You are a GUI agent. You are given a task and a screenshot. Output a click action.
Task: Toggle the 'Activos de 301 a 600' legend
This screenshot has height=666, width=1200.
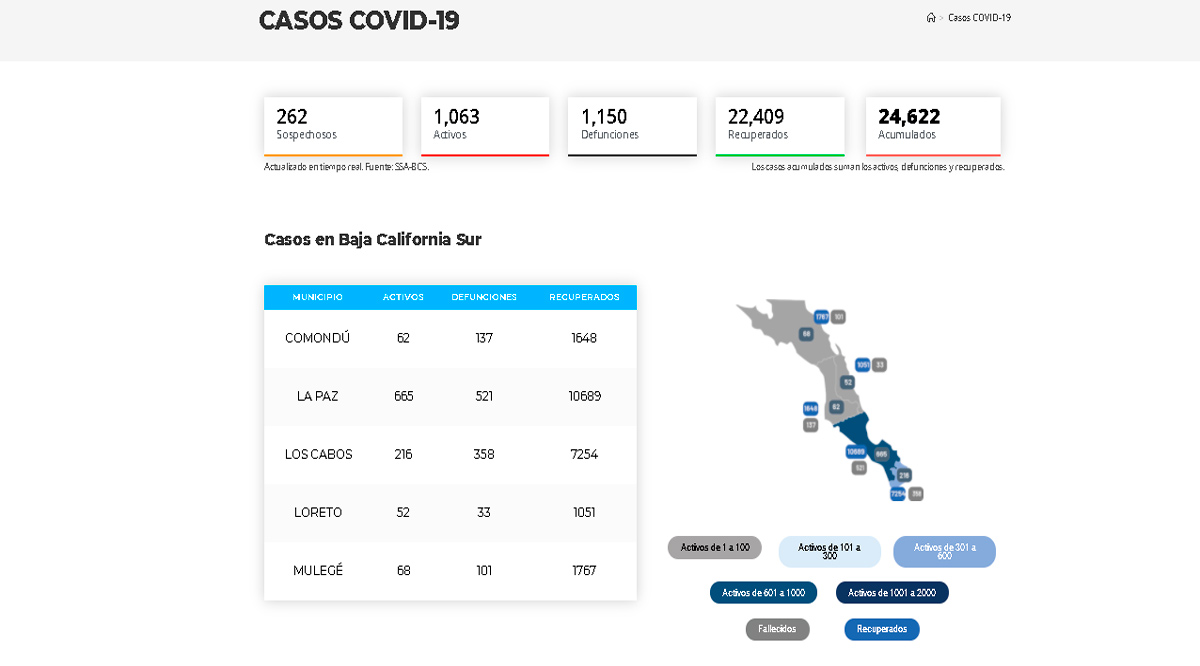pos(944,551)
